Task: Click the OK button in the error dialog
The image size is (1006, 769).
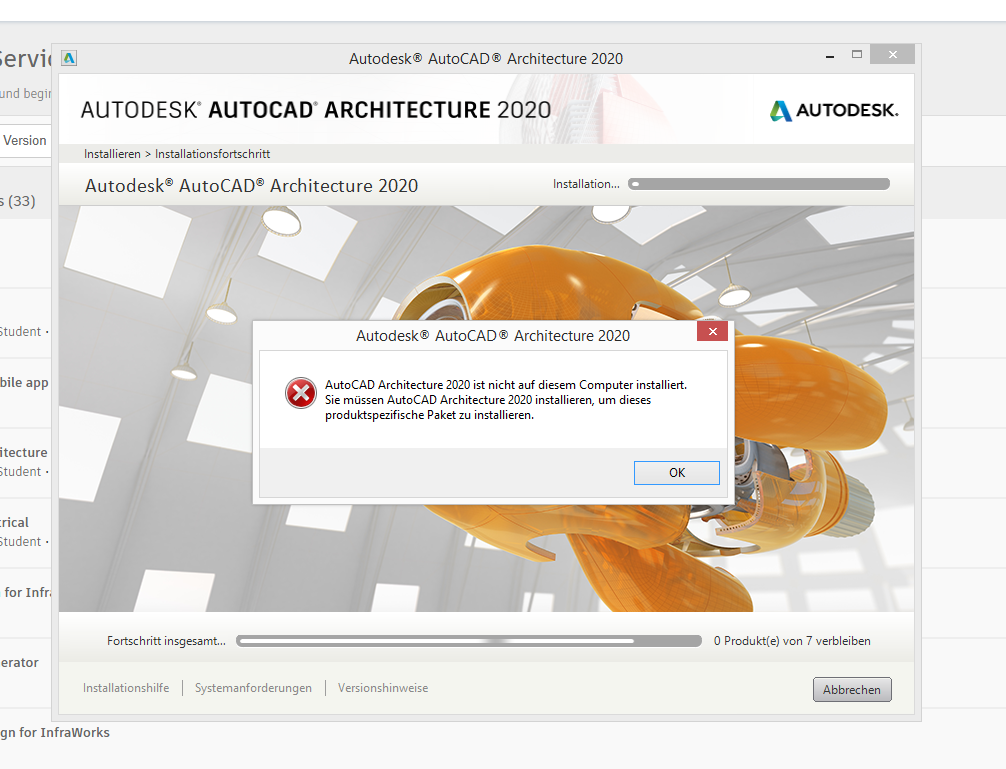Action: (x=676, y=473)
